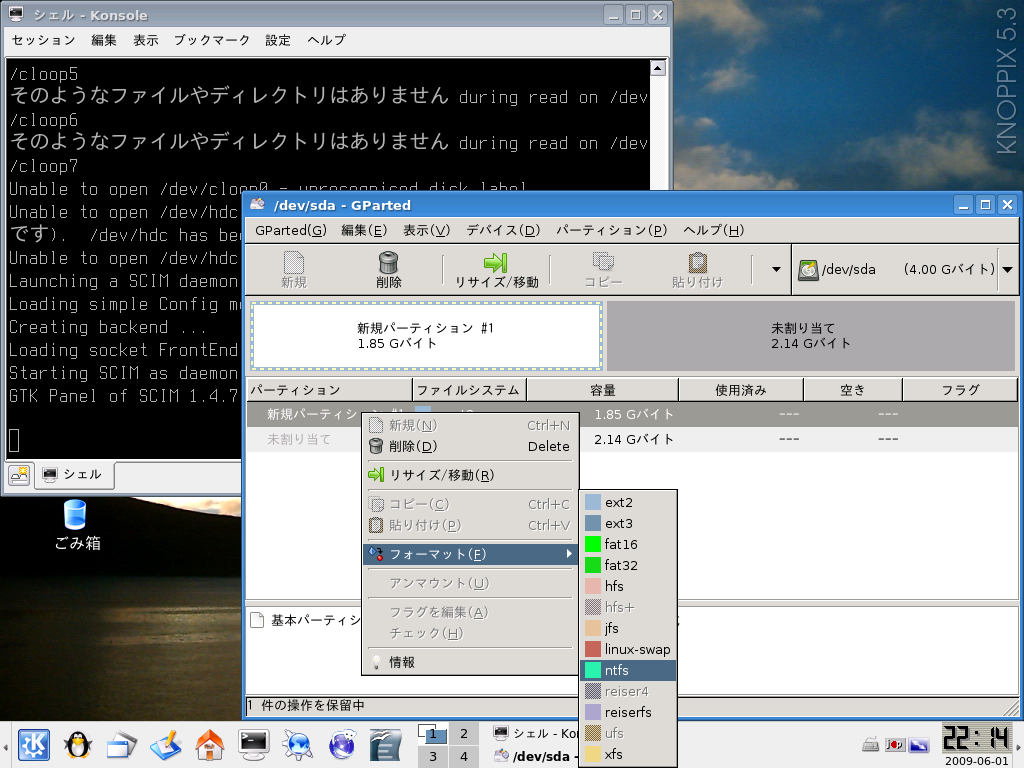Click the シェル - Konsole taskbar entry
This screenshot has width=1024, height=768.
click(536, 733)
